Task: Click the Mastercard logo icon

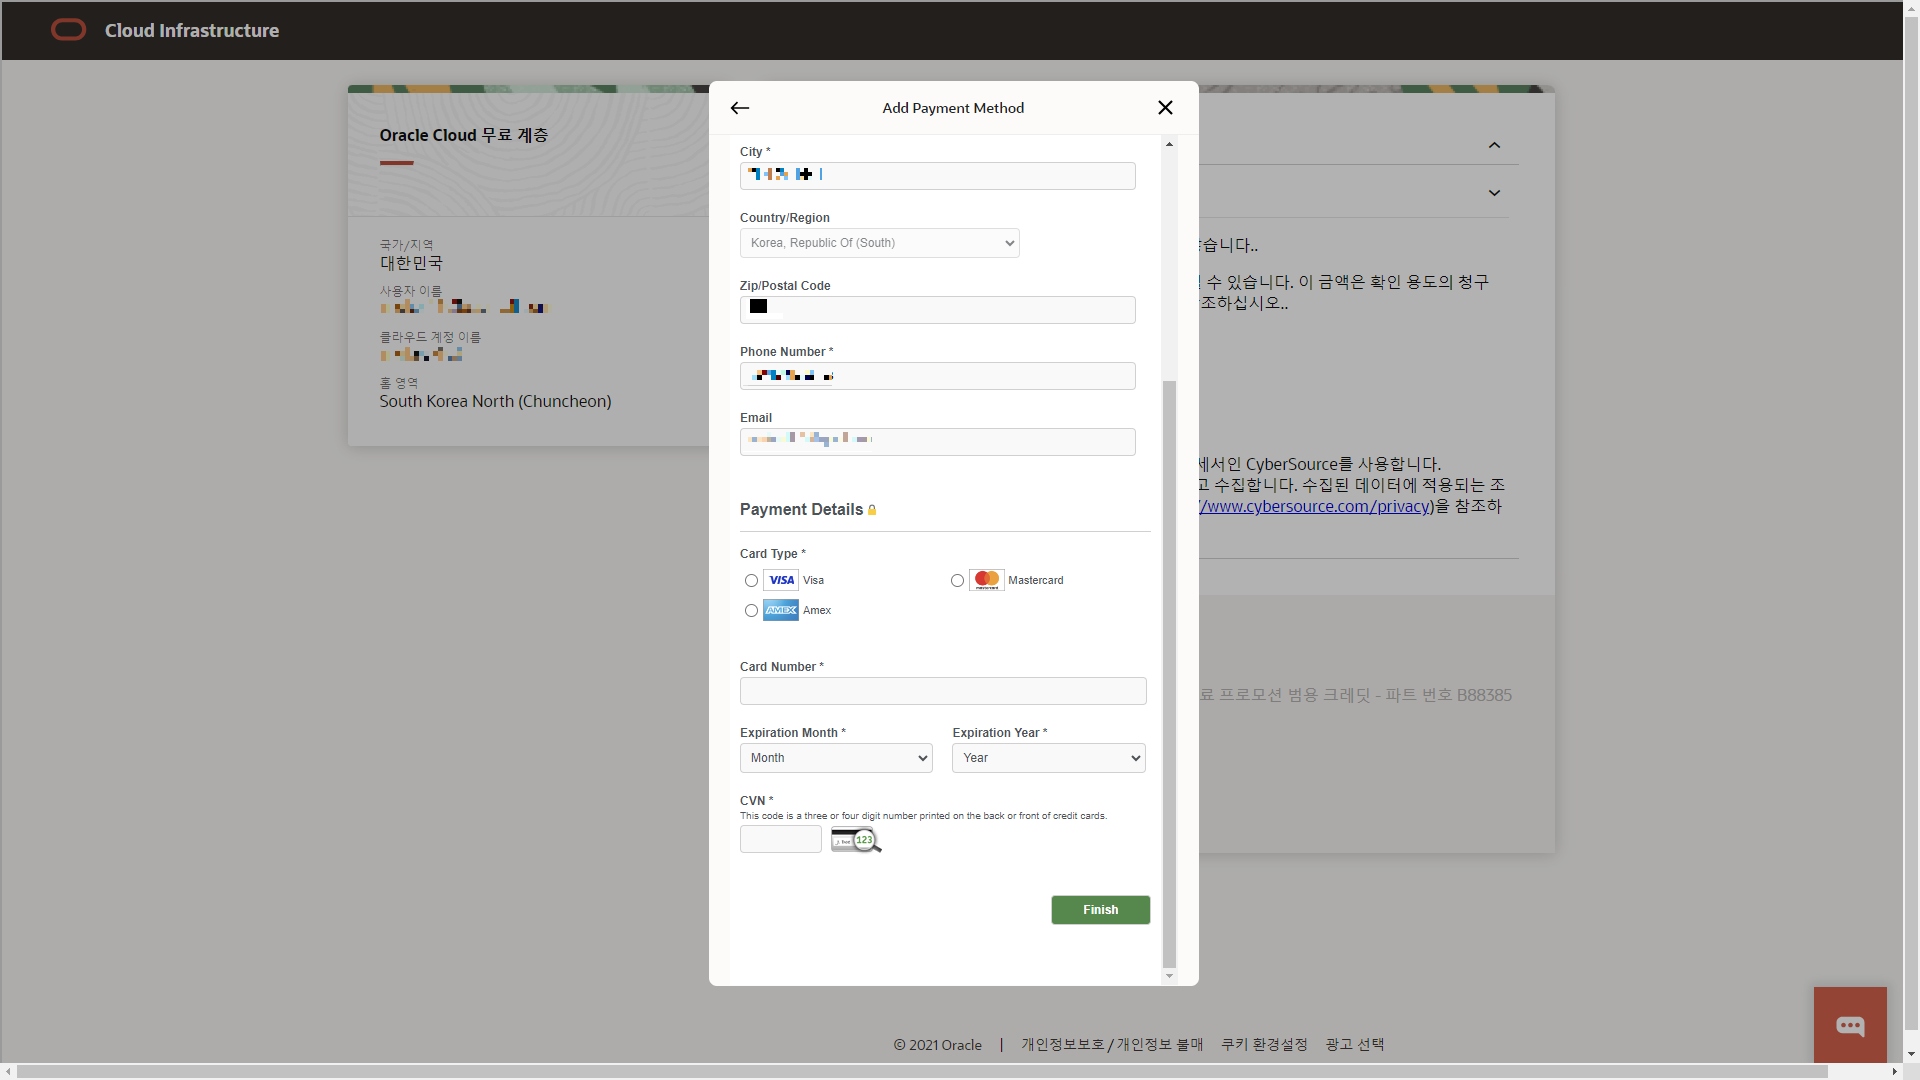Action: 987,580
